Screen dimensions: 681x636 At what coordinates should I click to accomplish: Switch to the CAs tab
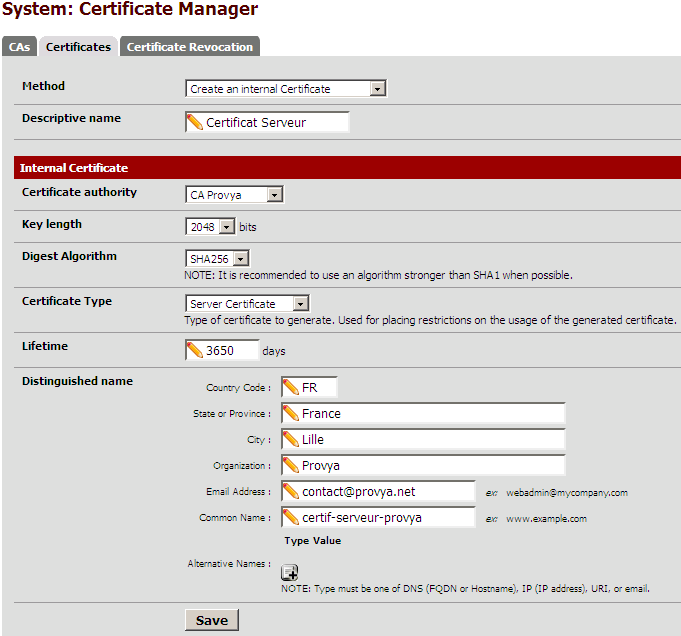point(20,46)
